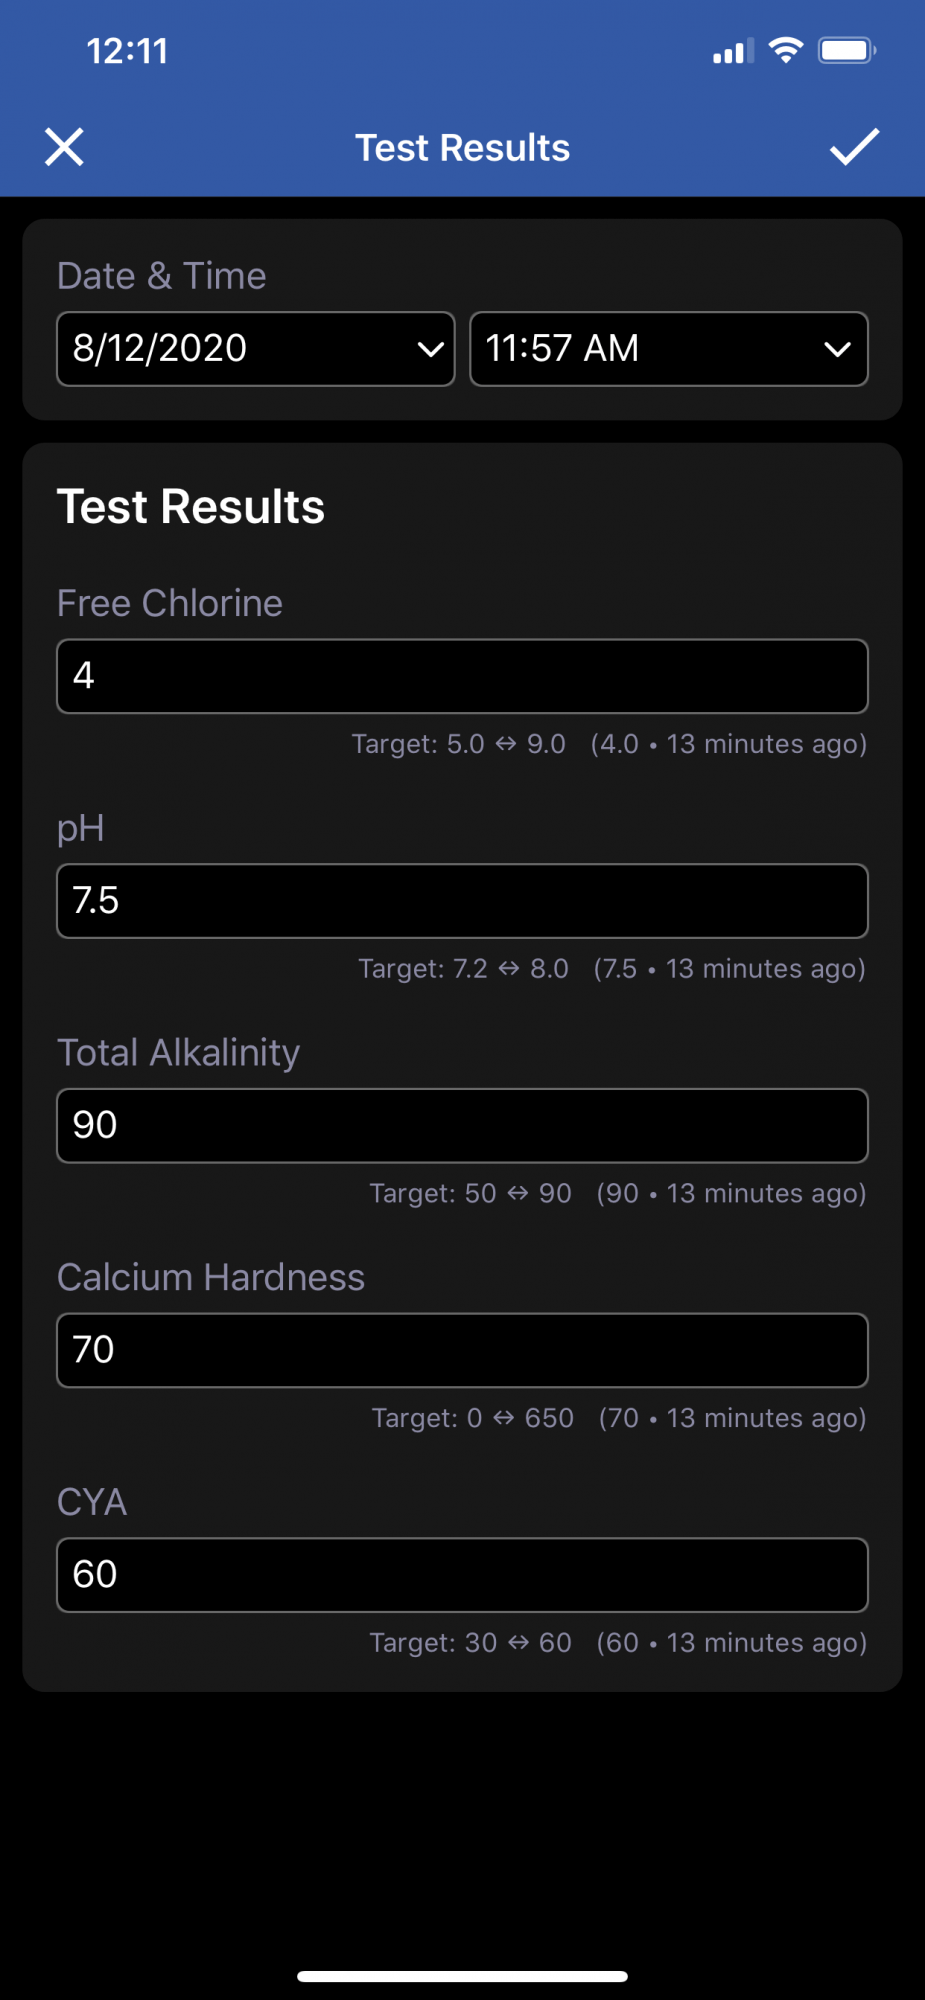Tap the X icon to cancel test results
The image size is (925, 2000).
(x=64, y=147)
